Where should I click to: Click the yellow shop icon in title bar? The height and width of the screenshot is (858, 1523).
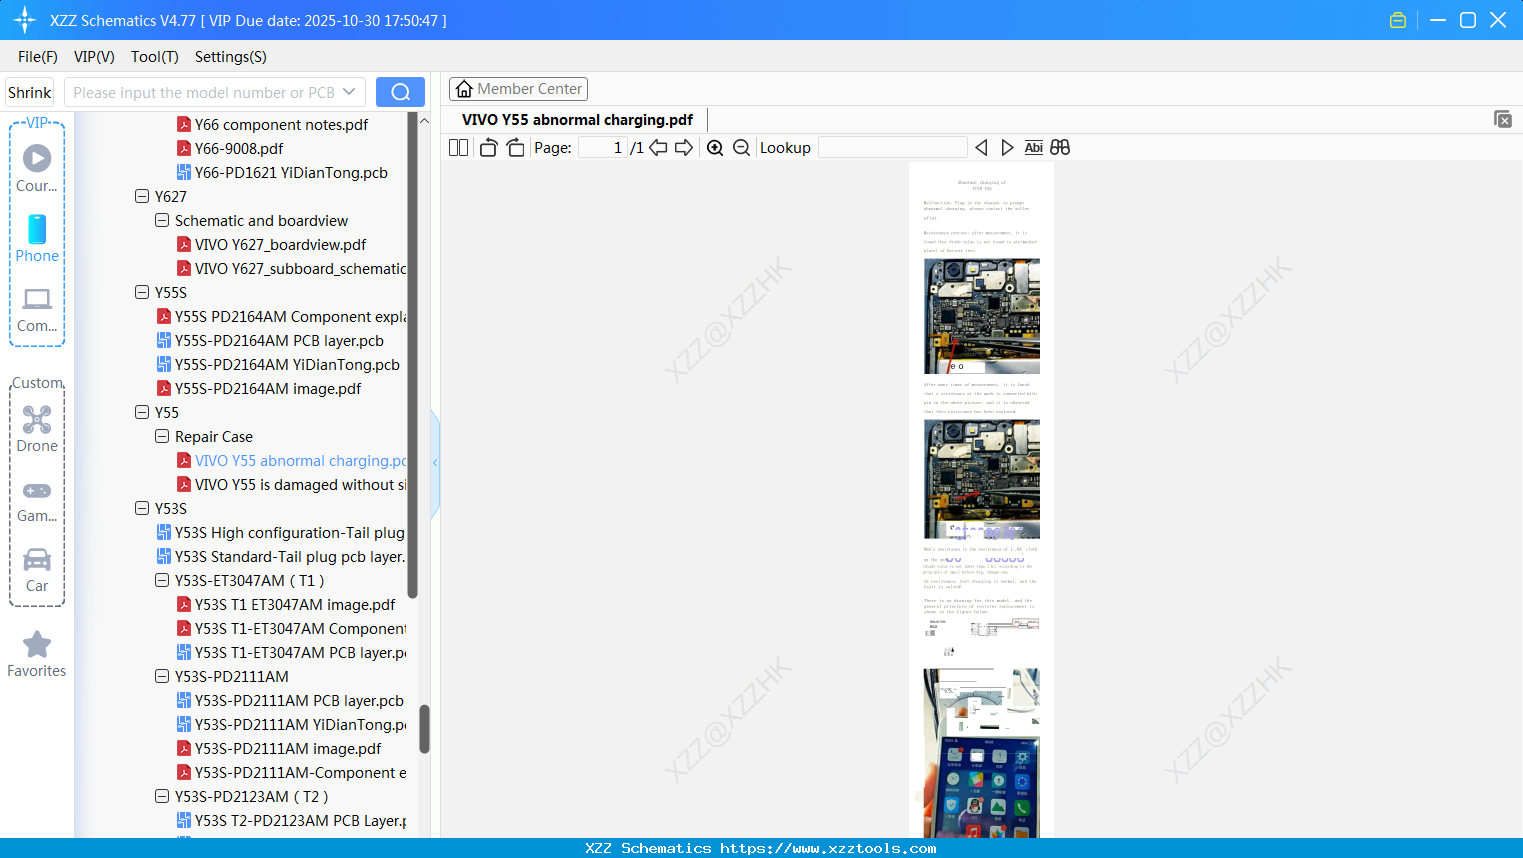tap(1398, 20)
